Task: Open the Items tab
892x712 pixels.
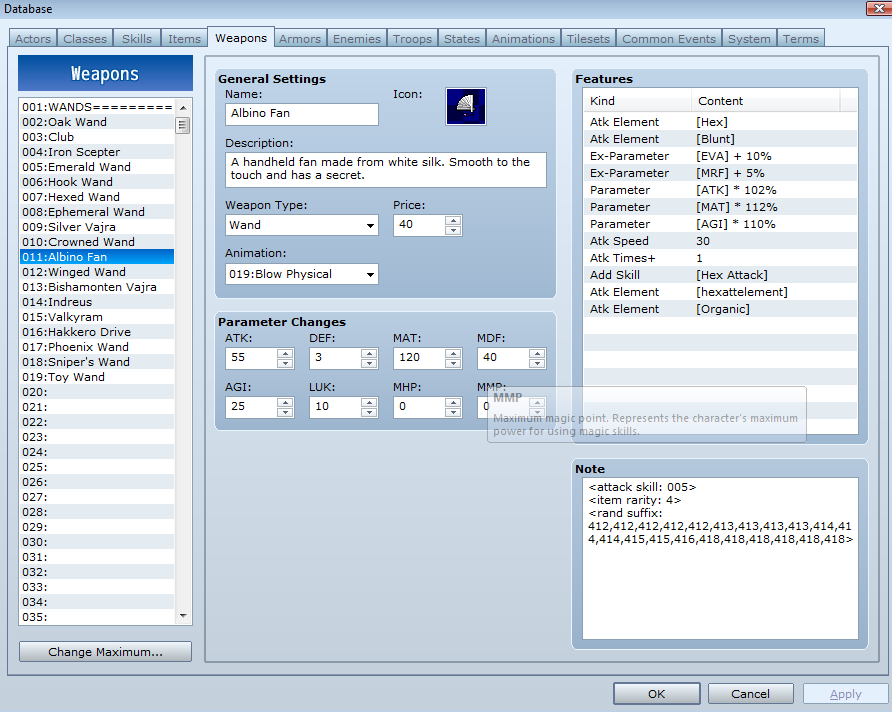Action: 184,39
